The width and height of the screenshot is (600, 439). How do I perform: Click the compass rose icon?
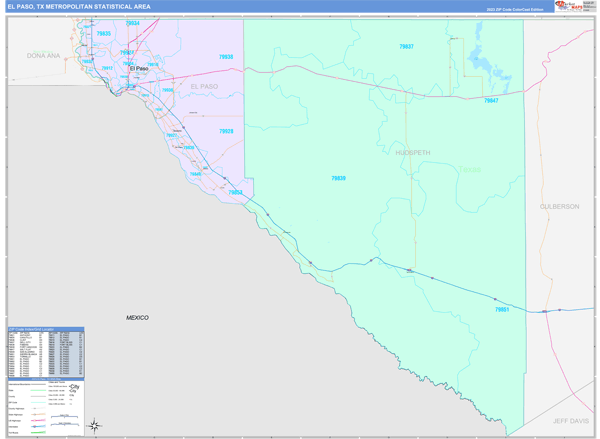click(95, 426)
